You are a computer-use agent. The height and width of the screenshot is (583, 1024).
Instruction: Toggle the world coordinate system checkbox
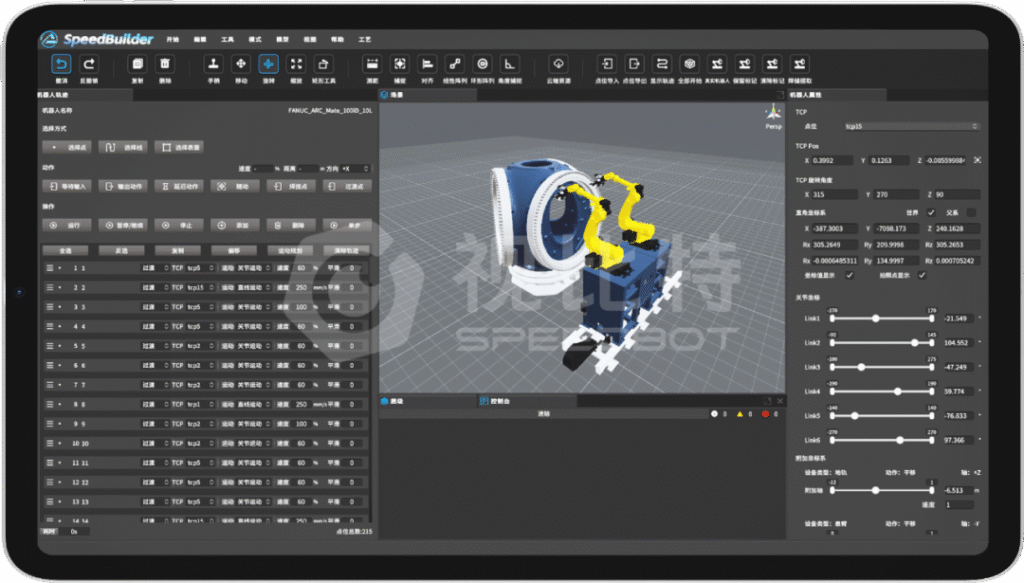(x=932, y=212)
